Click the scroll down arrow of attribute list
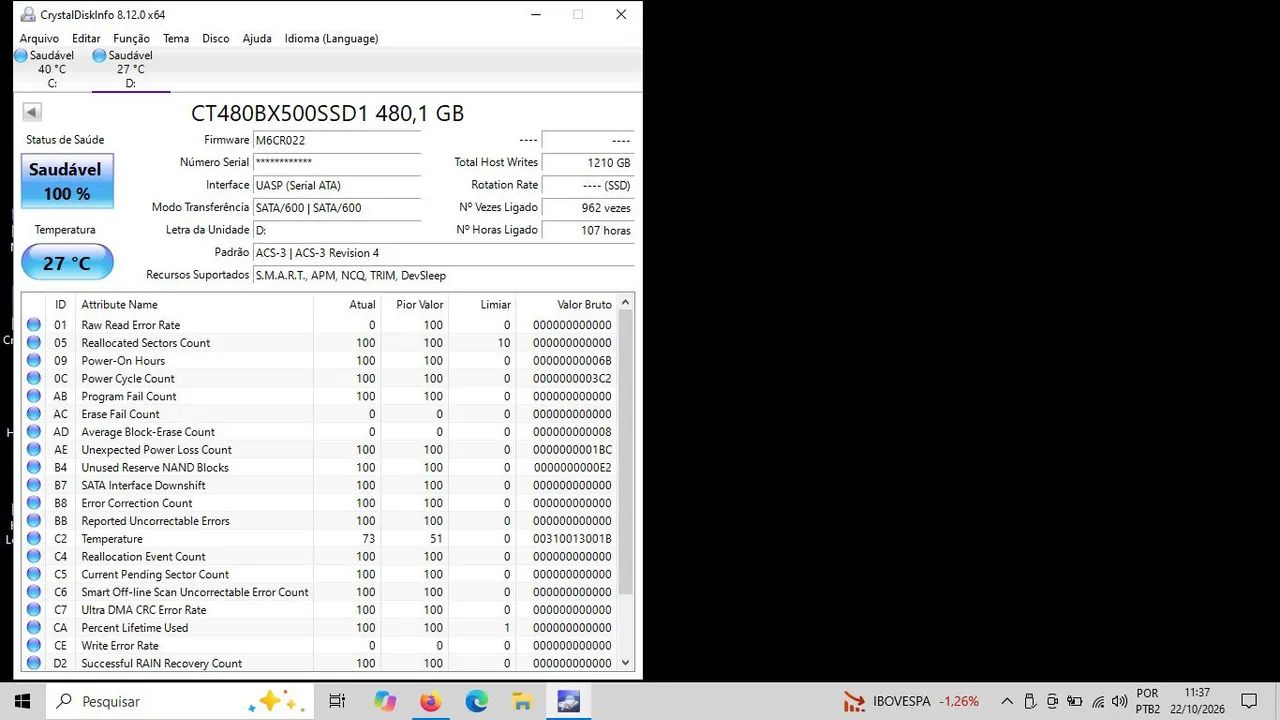 click(x=626, y=662)
